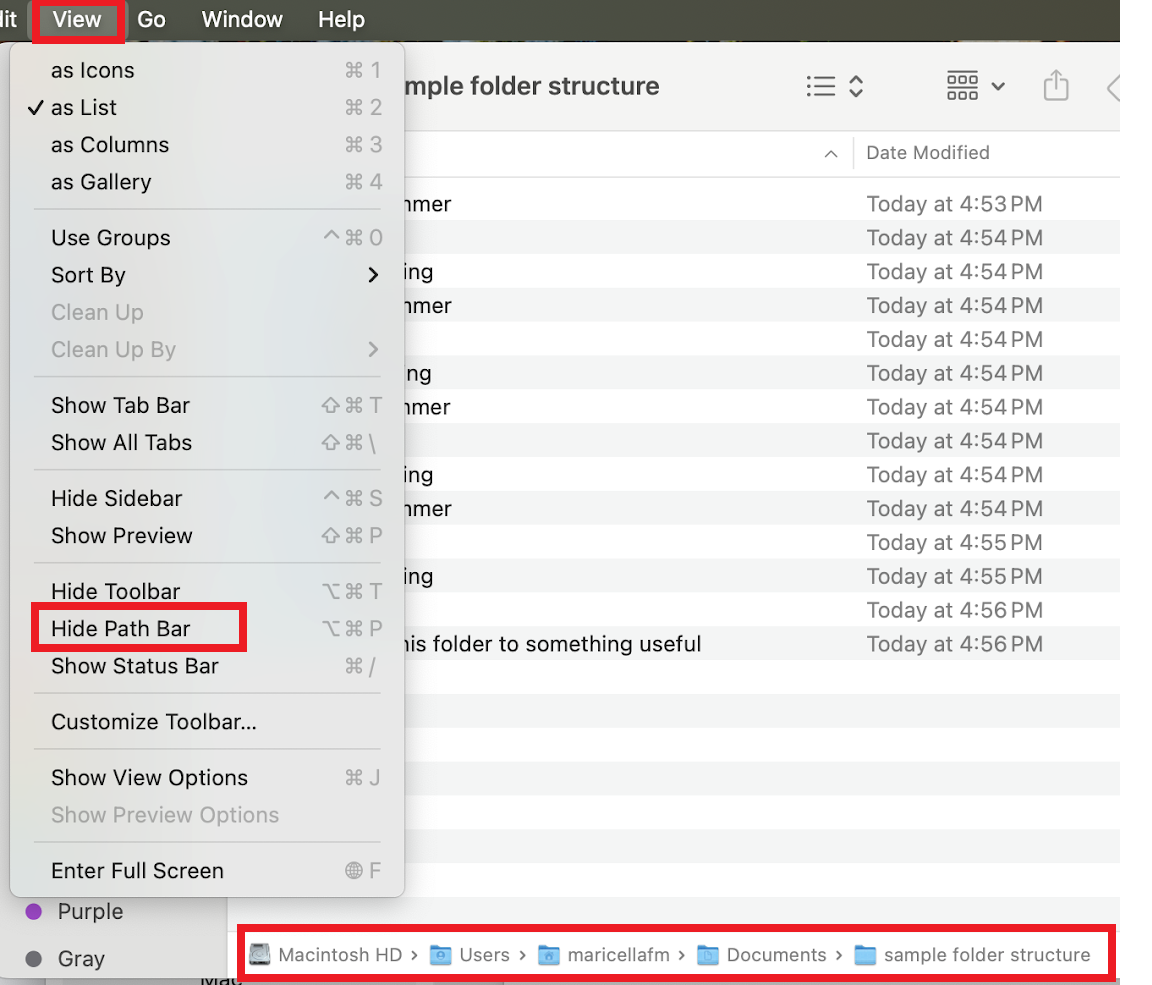Choose the as Icons view option

(207, 71)
